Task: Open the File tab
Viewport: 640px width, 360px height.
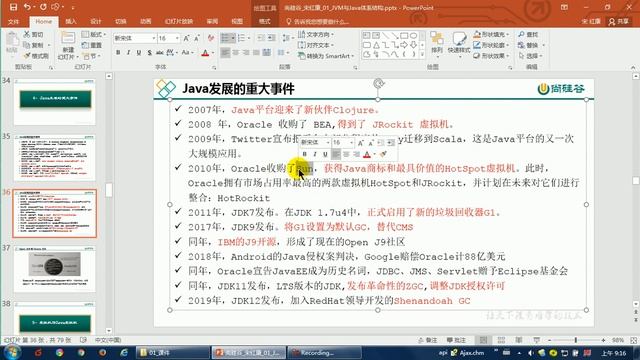Action: pyautogui.click(x=13, y=21)
